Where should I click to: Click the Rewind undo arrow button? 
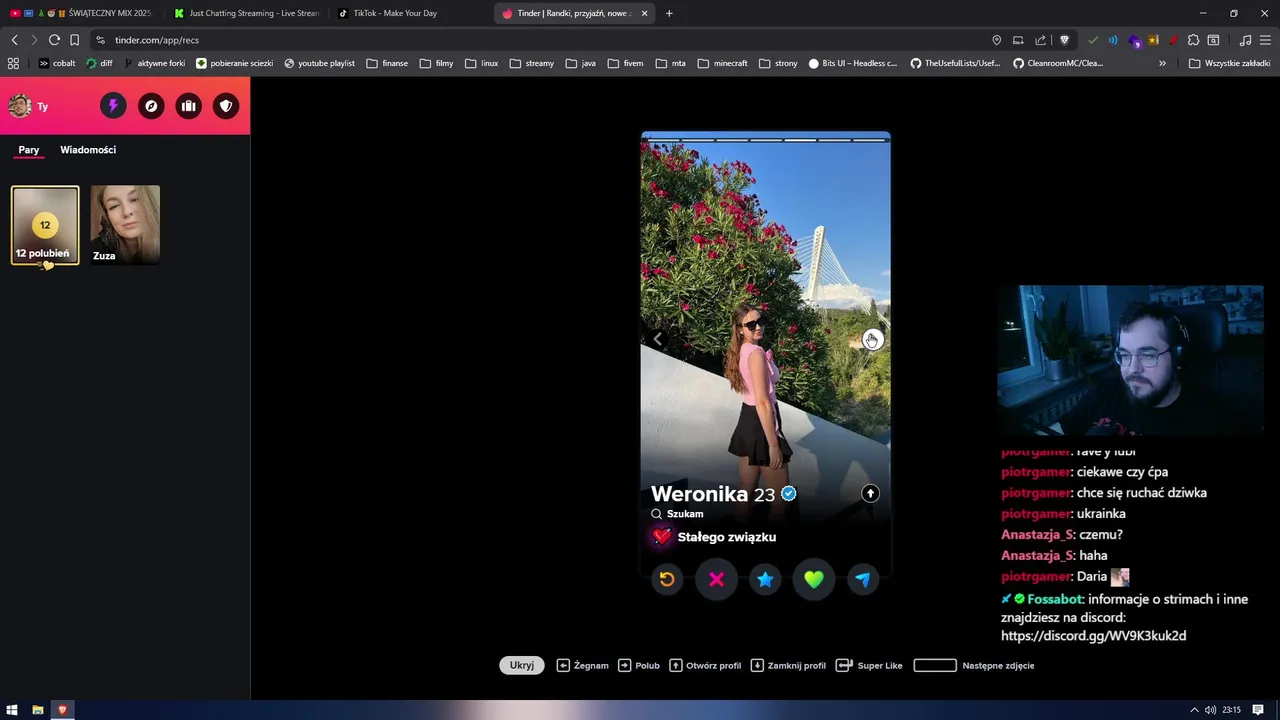(667, 579)
